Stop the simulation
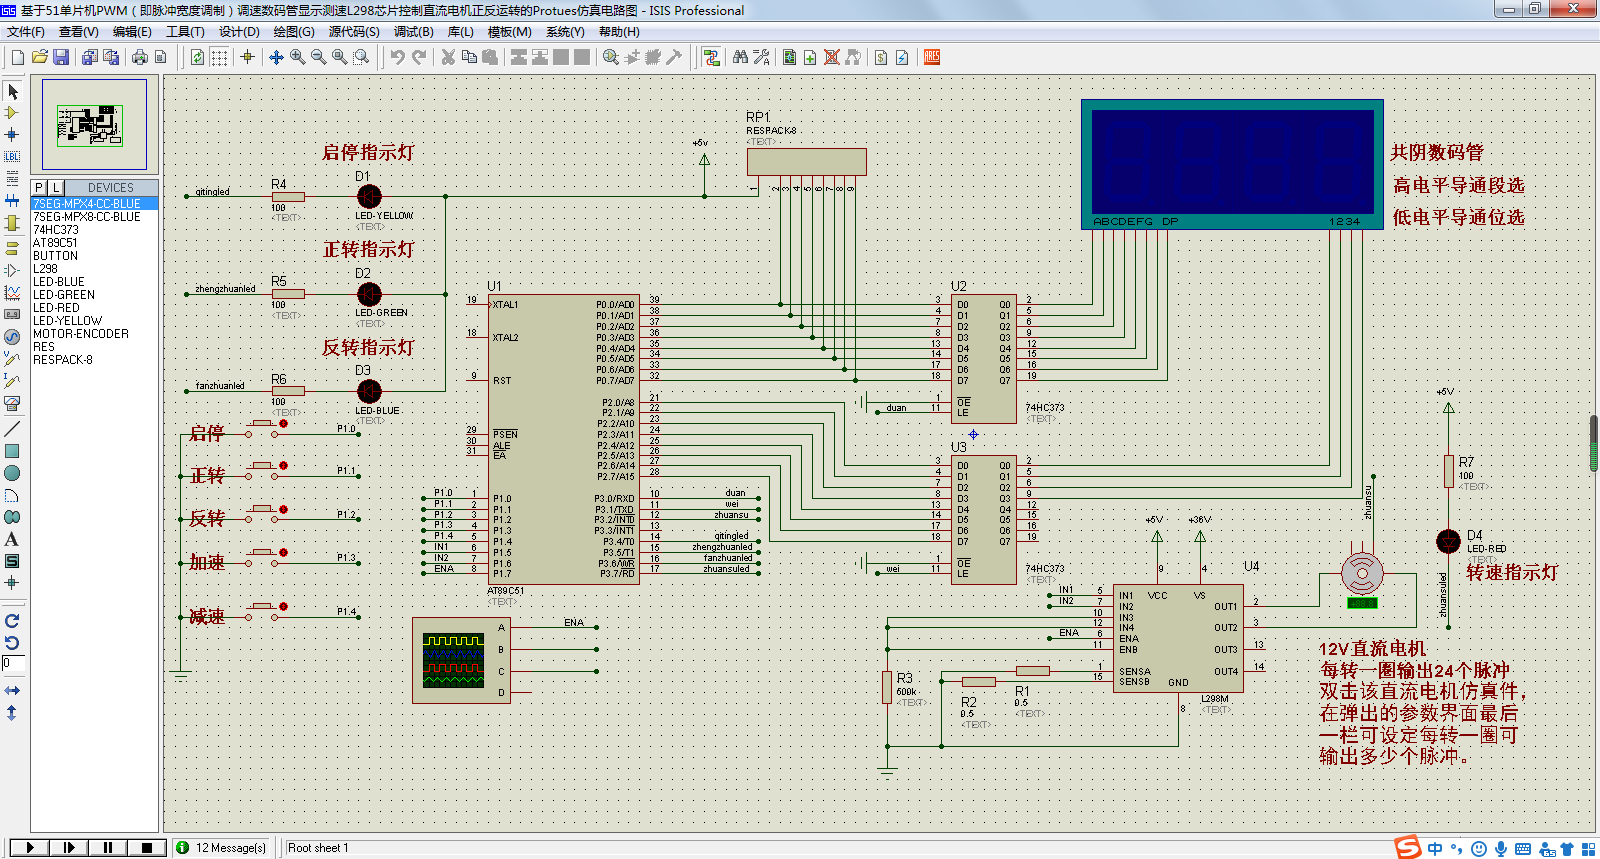Image resolution: width=1600 pixels, height=859 pixels. pyautogui.click(x=147, y=847)
